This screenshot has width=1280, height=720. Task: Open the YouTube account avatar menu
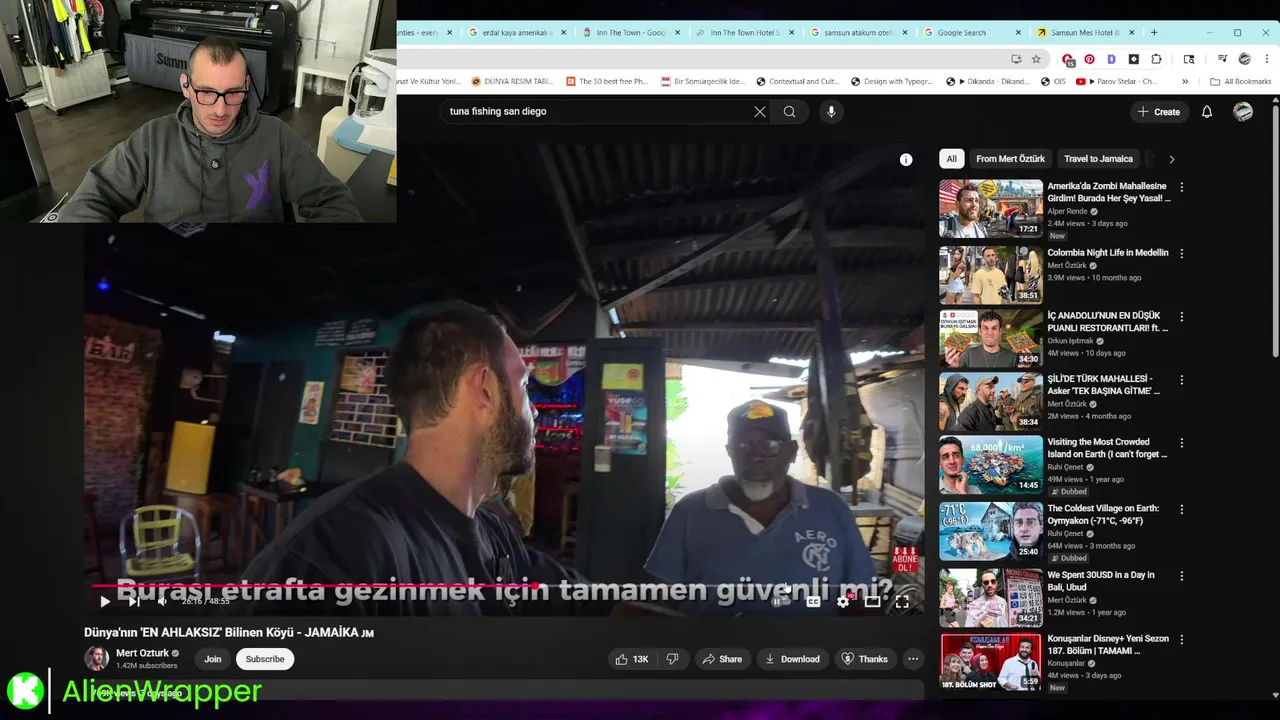(x=1243, y=112)
